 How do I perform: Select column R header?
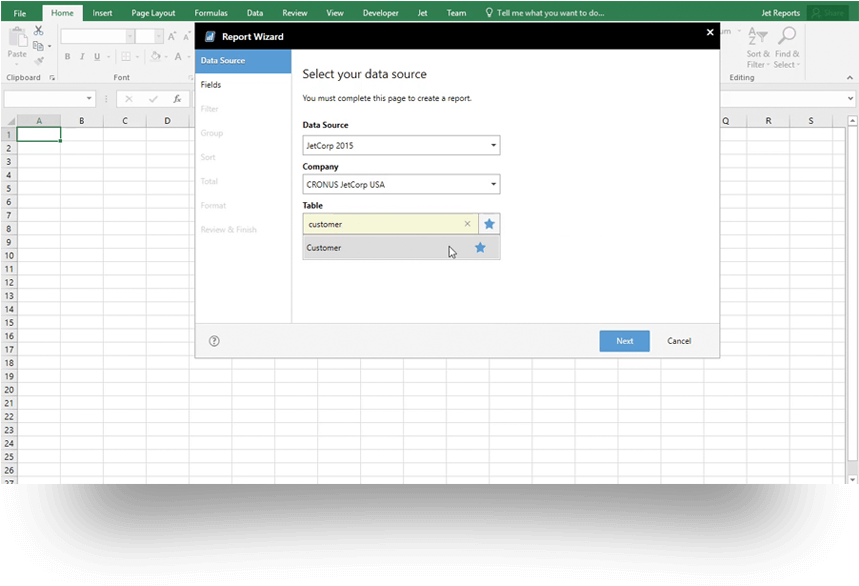click(x=768, y=120)
